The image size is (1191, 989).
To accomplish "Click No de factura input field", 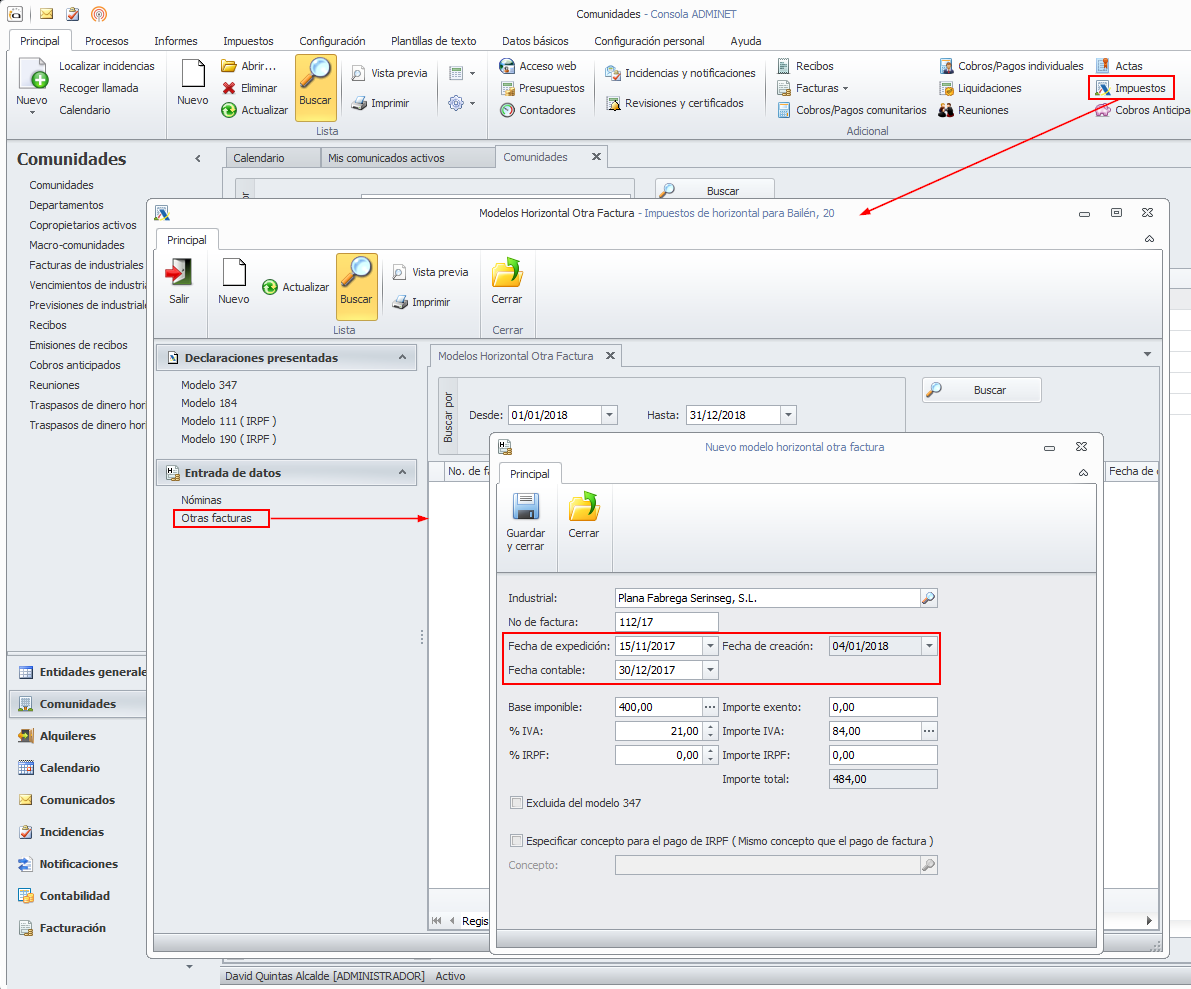I will point(666,622).
